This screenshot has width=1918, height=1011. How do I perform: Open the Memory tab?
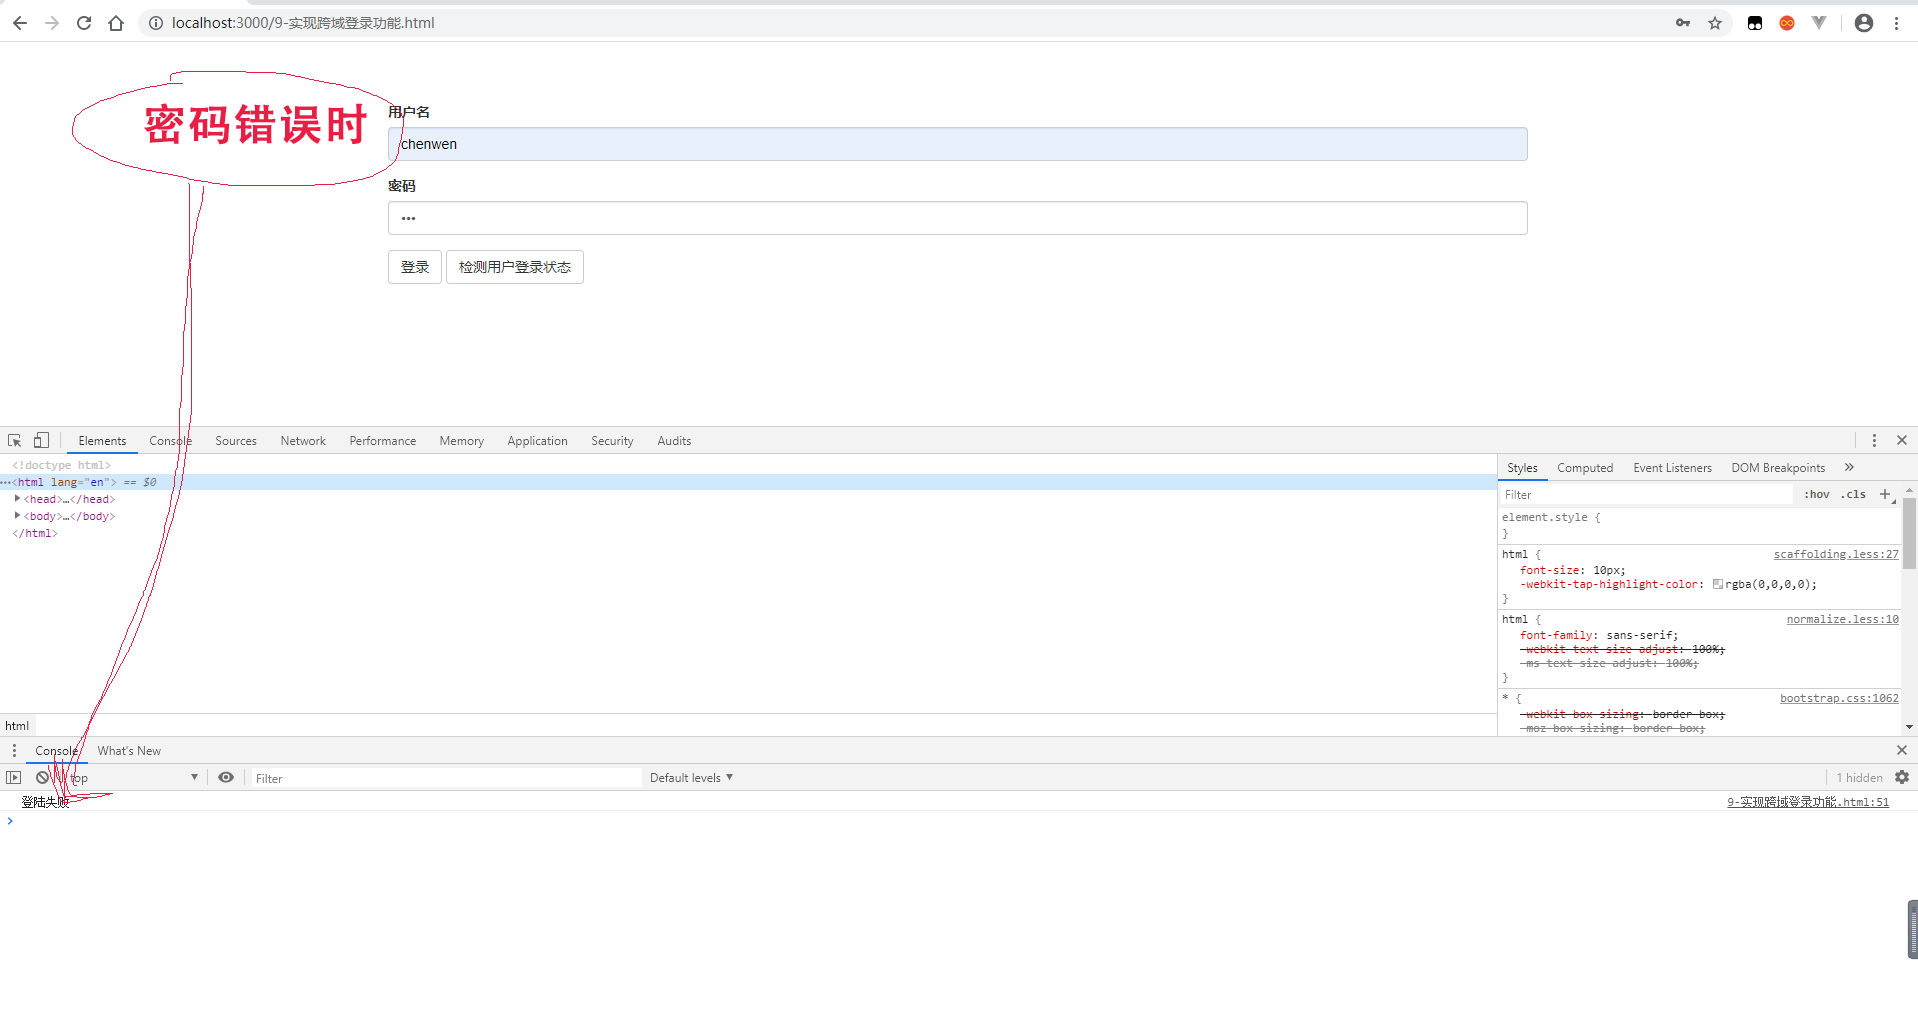pyautogui.click(x=462, y=440)
